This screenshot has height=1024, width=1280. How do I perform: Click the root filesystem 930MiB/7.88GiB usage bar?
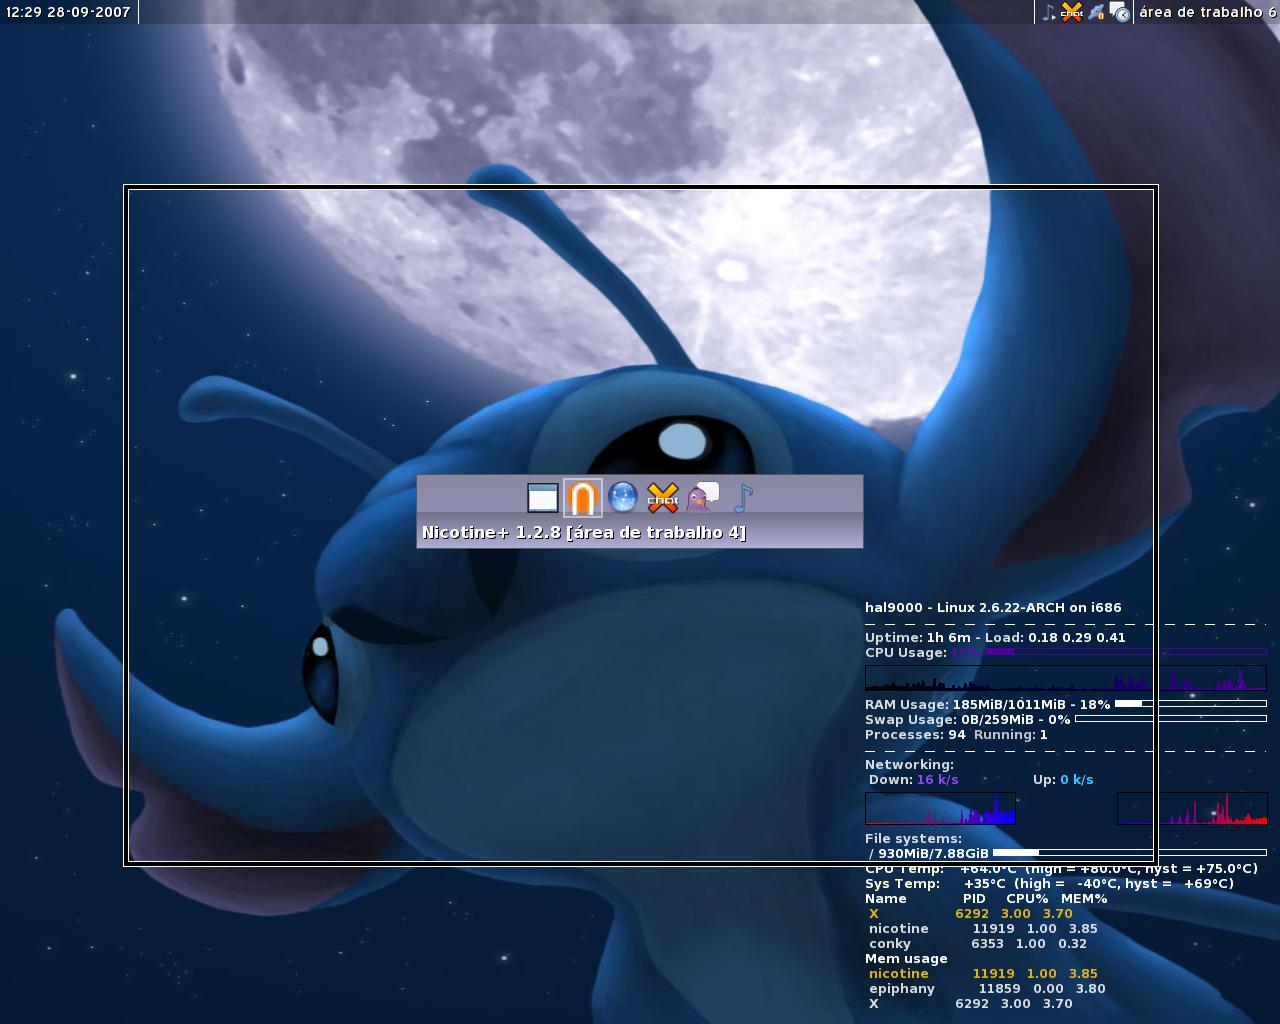[1129, 852]
